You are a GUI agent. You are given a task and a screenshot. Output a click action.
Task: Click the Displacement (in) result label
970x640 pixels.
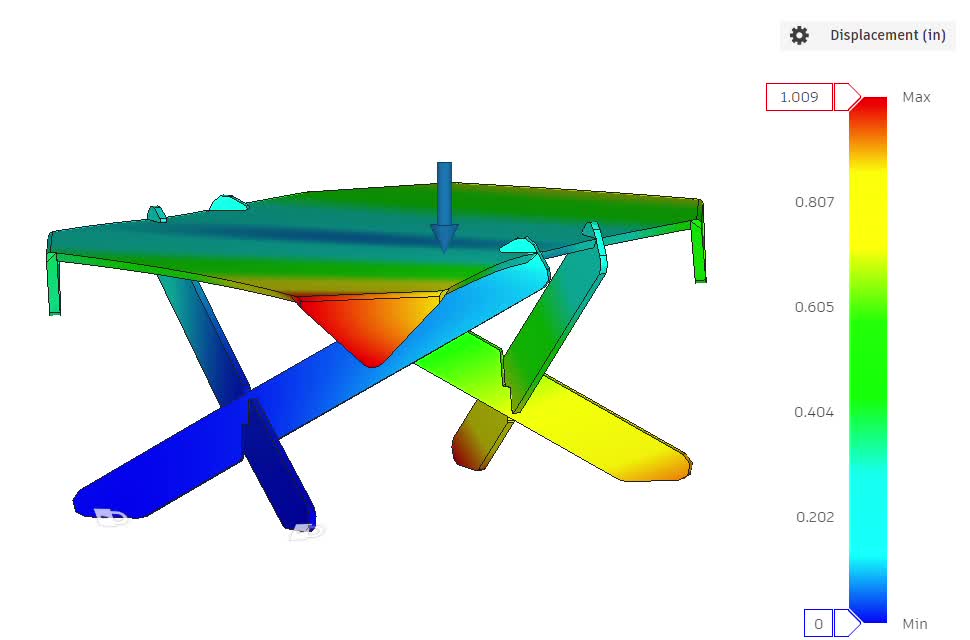(888, 35)
